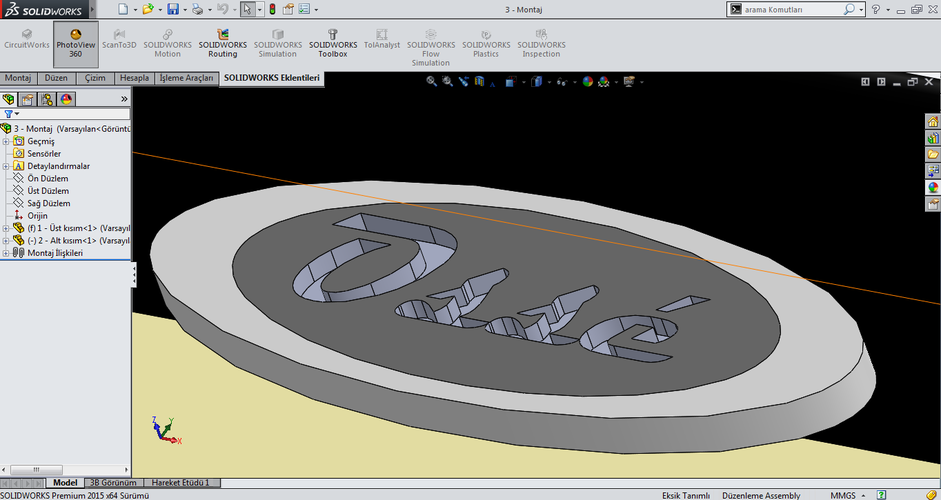Expand the 1 - Üst kısım component
Viewport: 941px width, 500px height.
[x=6, y=228]
